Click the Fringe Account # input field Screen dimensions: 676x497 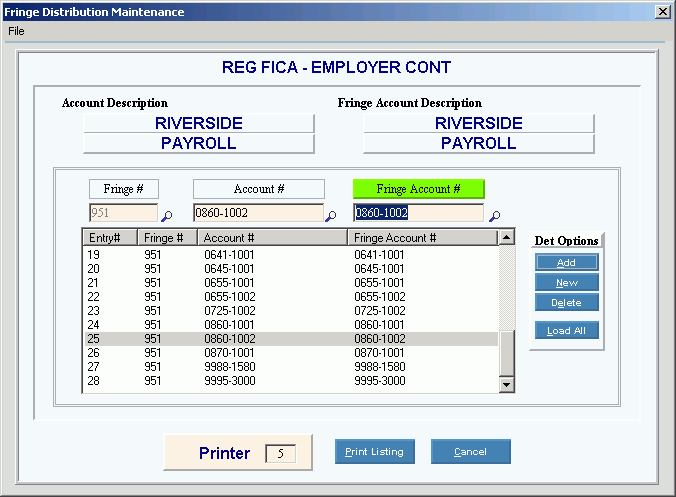[x=418, y=213]
